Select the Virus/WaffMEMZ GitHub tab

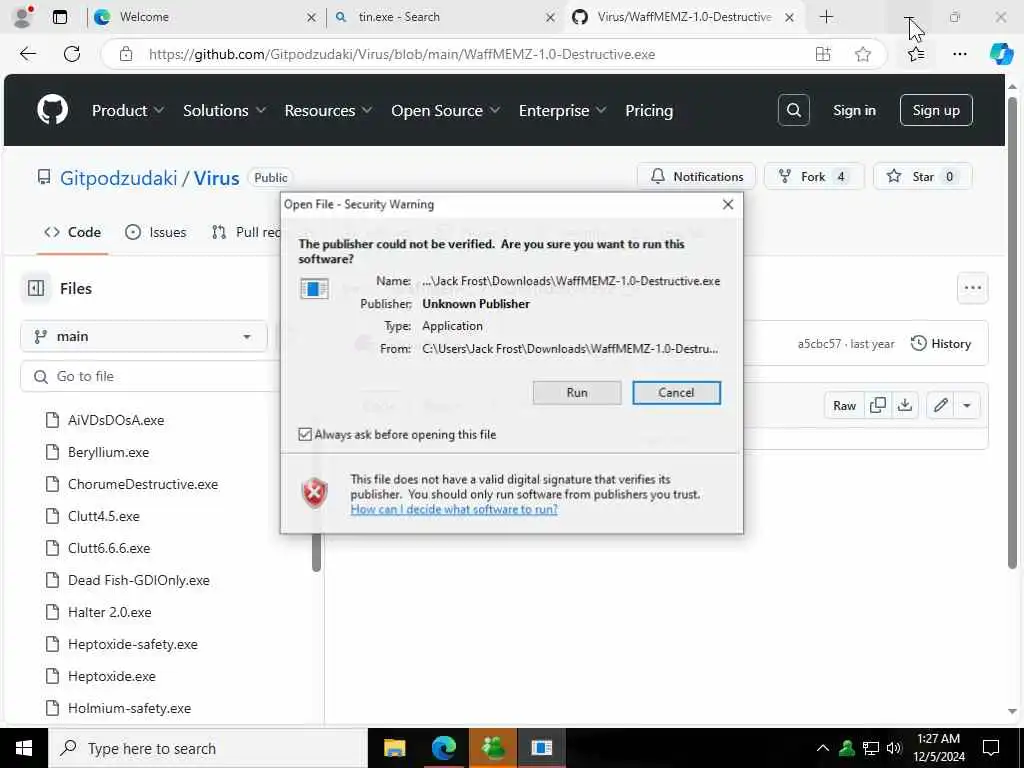(684, 17)
